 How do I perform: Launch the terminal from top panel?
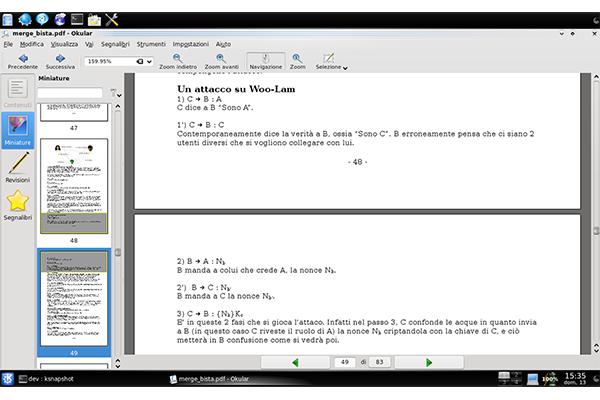(77, 19)
